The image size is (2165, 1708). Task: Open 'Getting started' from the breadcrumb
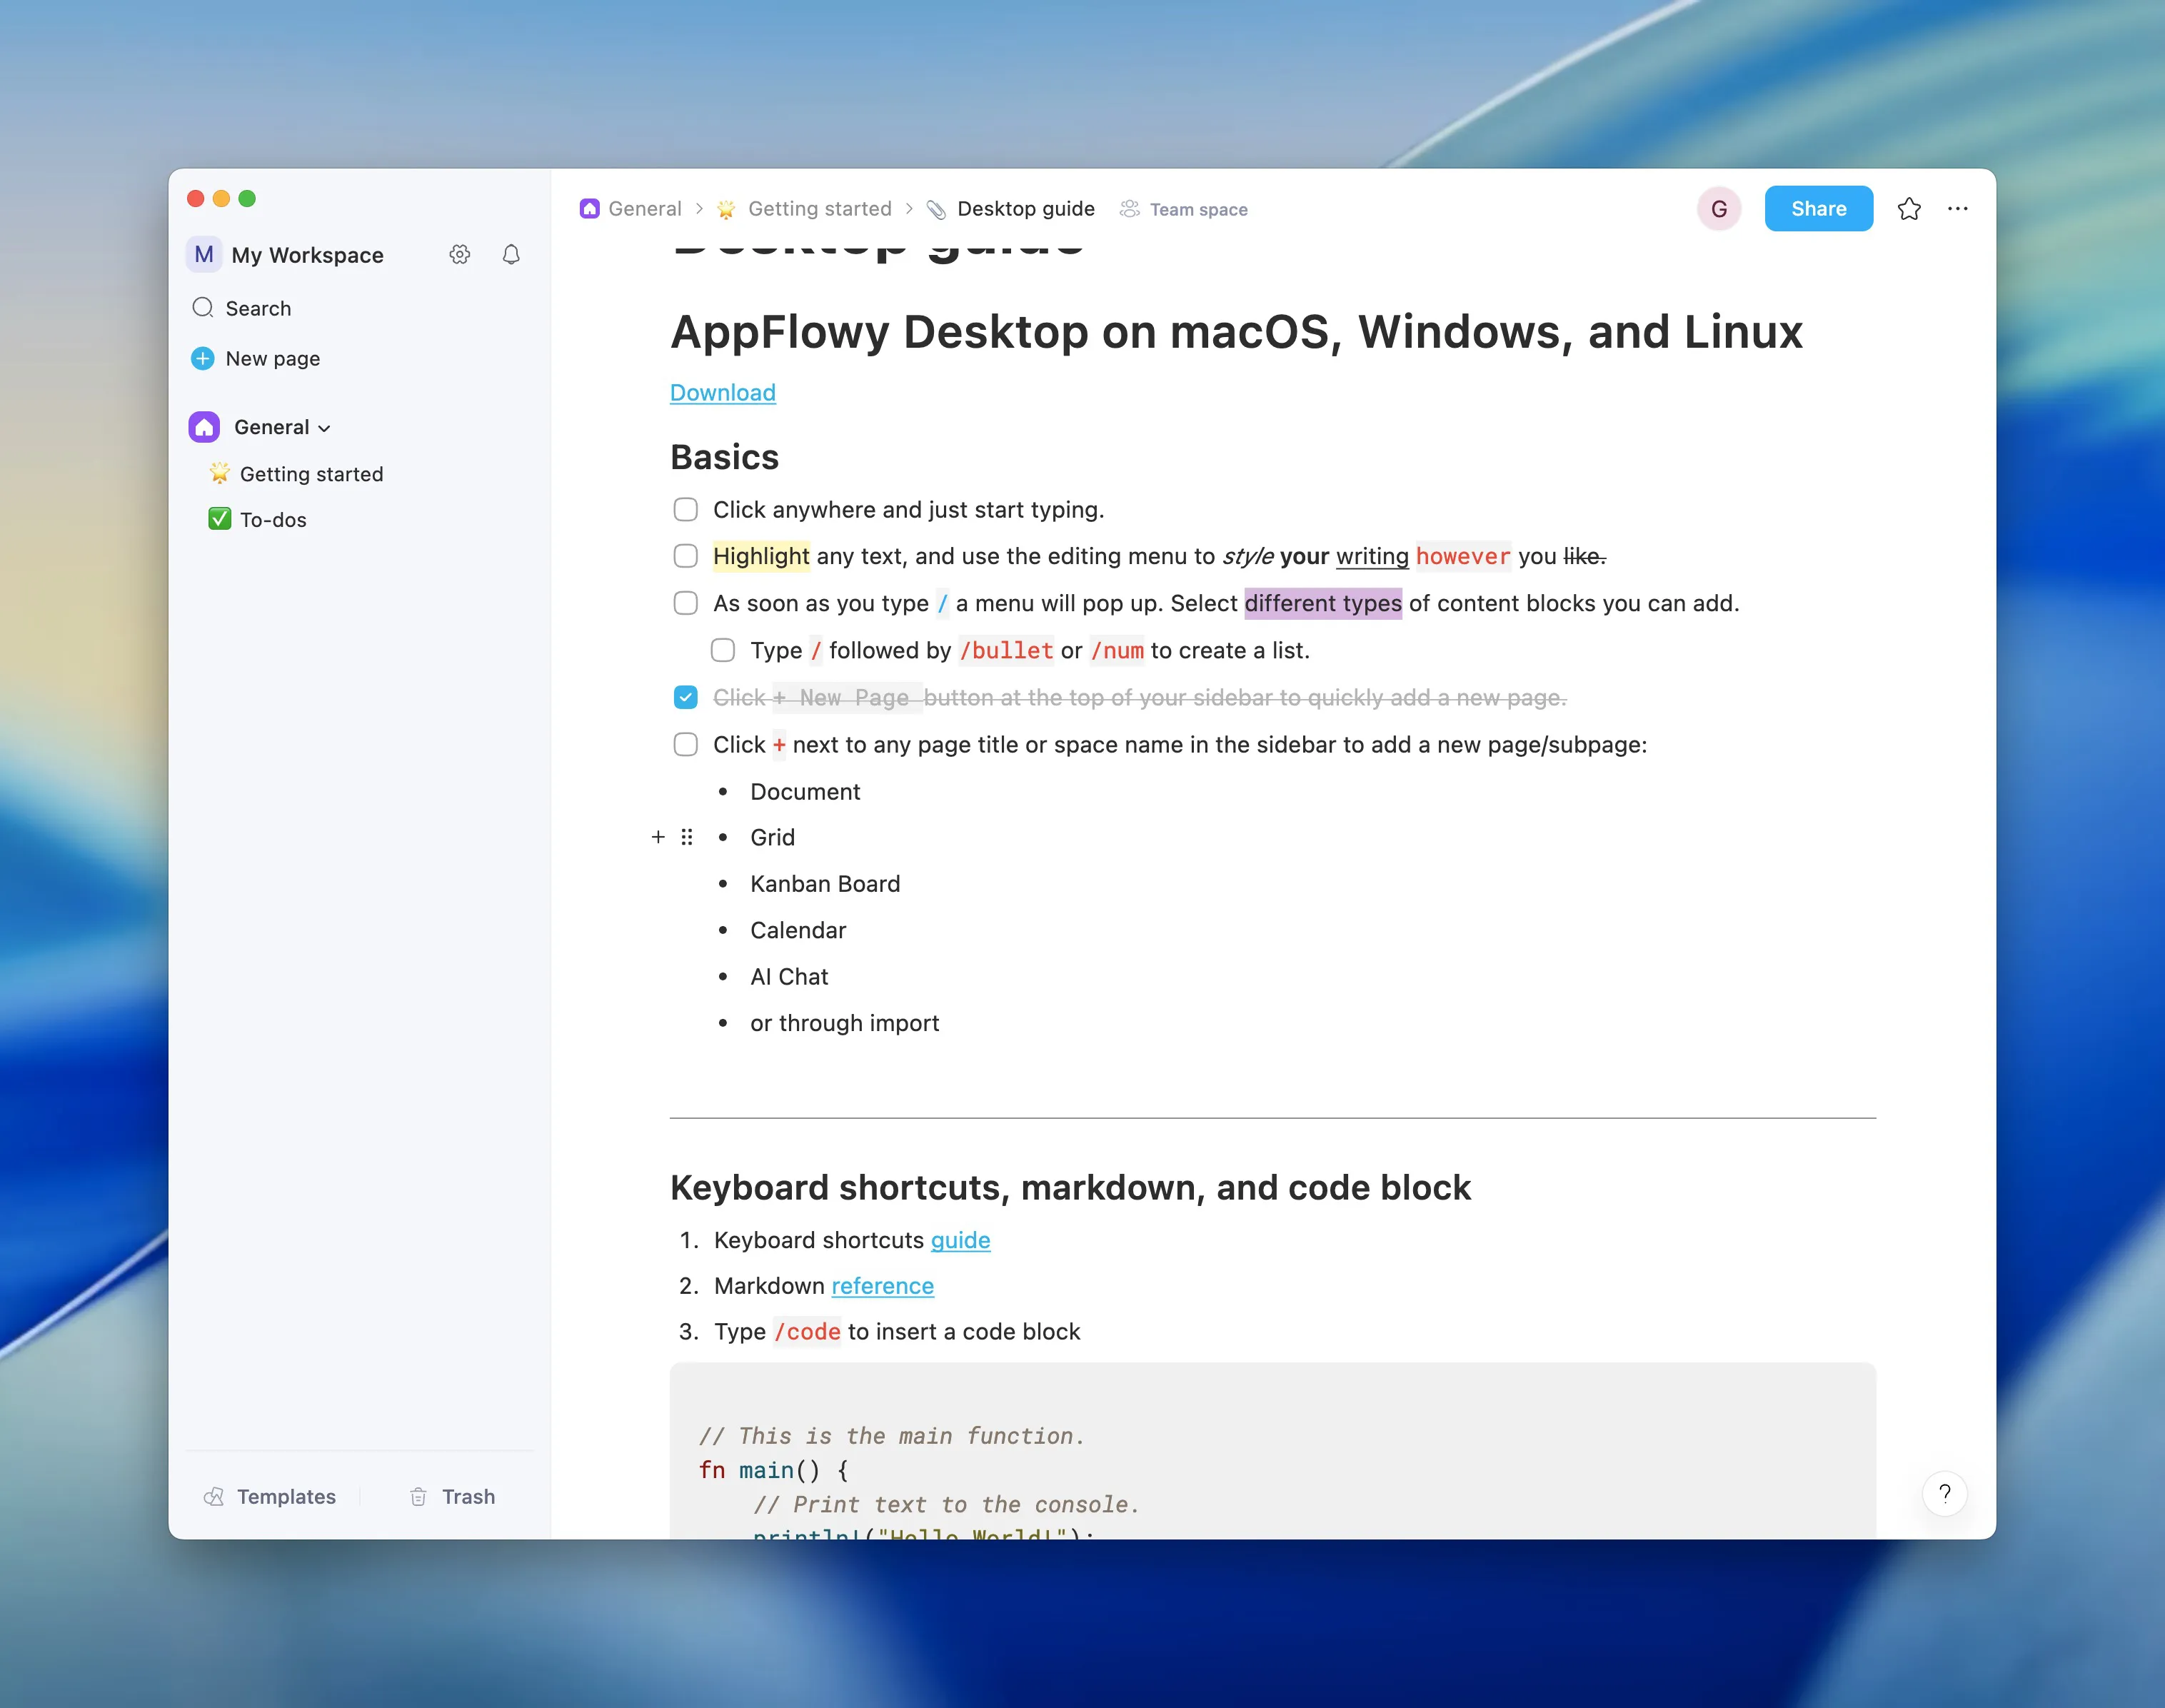point(819,208)
